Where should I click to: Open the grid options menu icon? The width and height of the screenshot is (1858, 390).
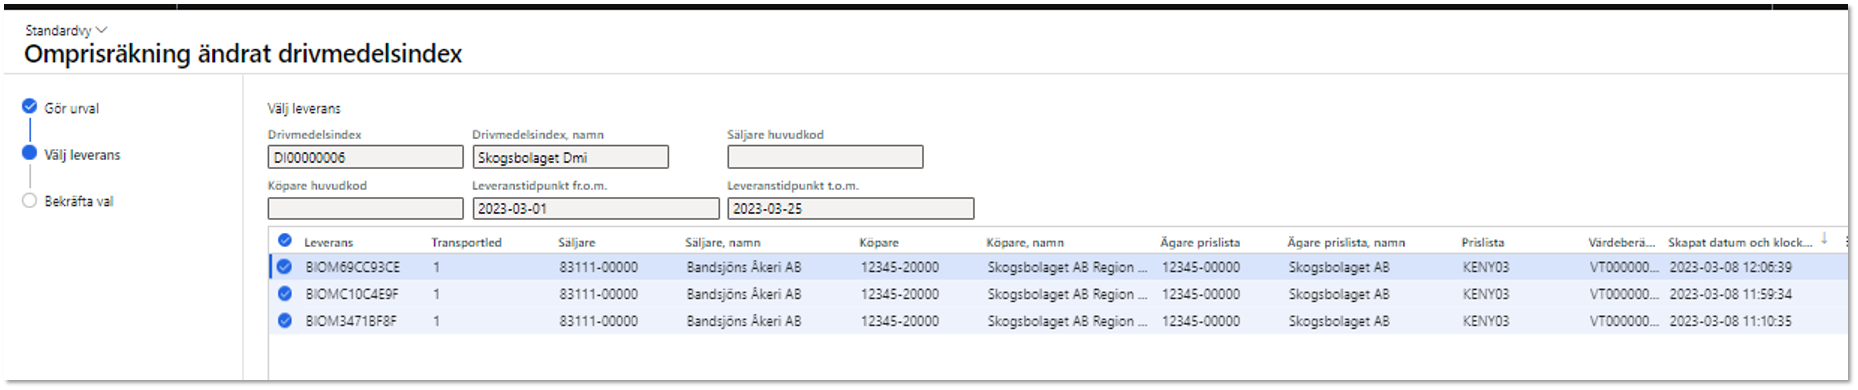click(1846, 241)
